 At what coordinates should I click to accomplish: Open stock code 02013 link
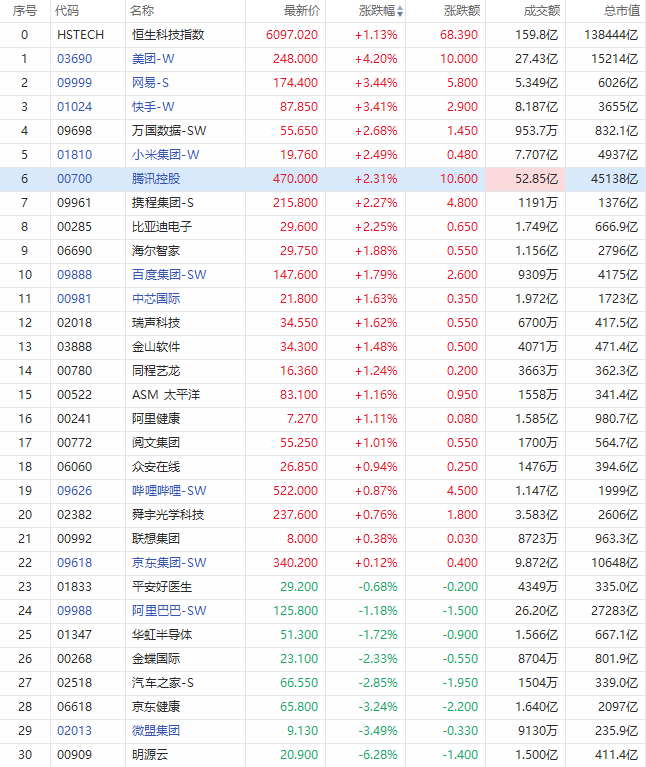(74, 730)
